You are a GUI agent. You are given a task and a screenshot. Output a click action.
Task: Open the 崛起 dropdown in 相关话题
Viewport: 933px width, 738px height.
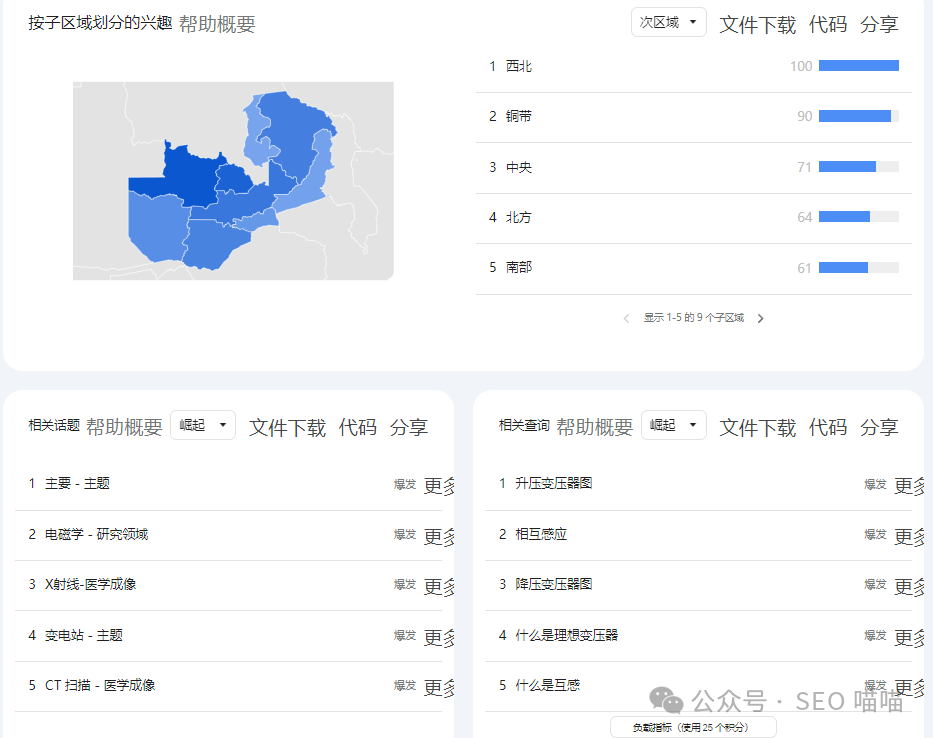[x=203, y=426]
